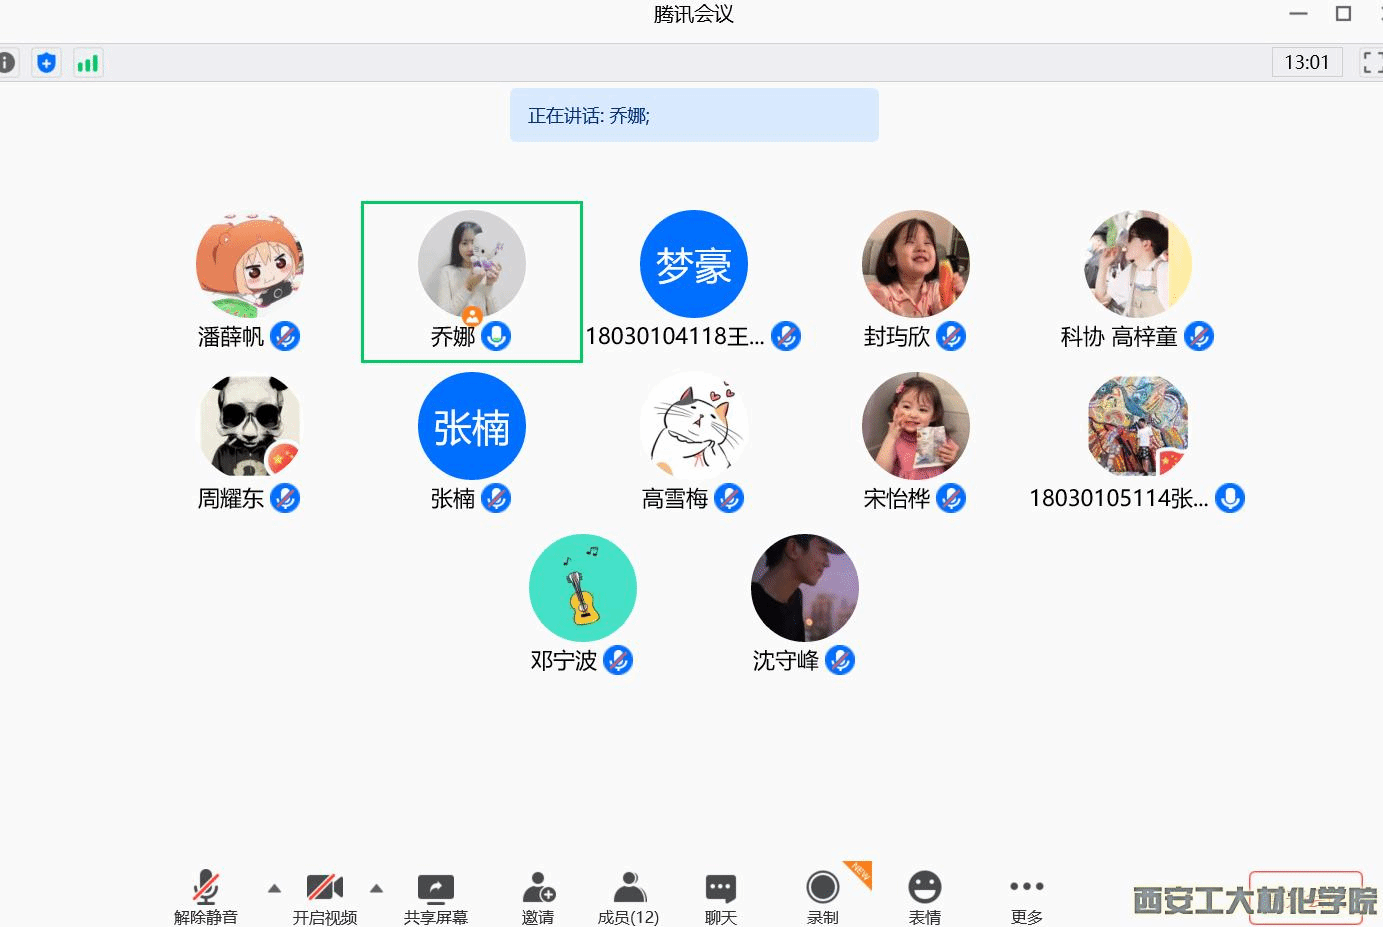Open the meeting security shield icon
Screen dimensions: 1383x927
pos(46,63)
